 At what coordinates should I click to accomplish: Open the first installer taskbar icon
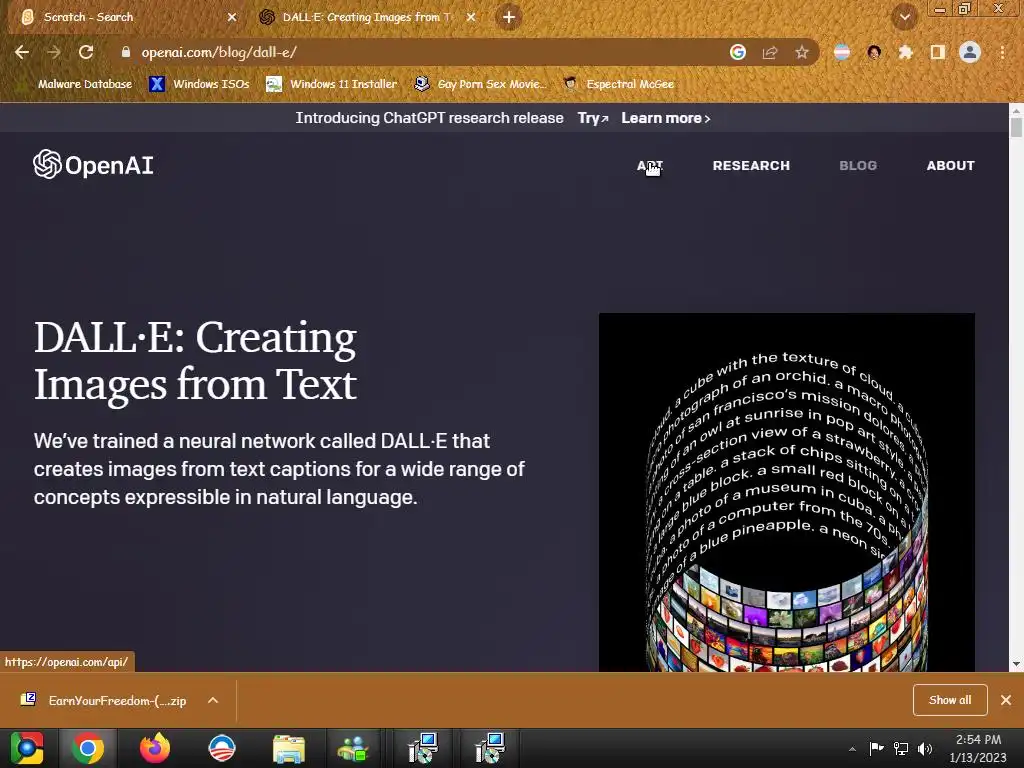coord(423,748)
